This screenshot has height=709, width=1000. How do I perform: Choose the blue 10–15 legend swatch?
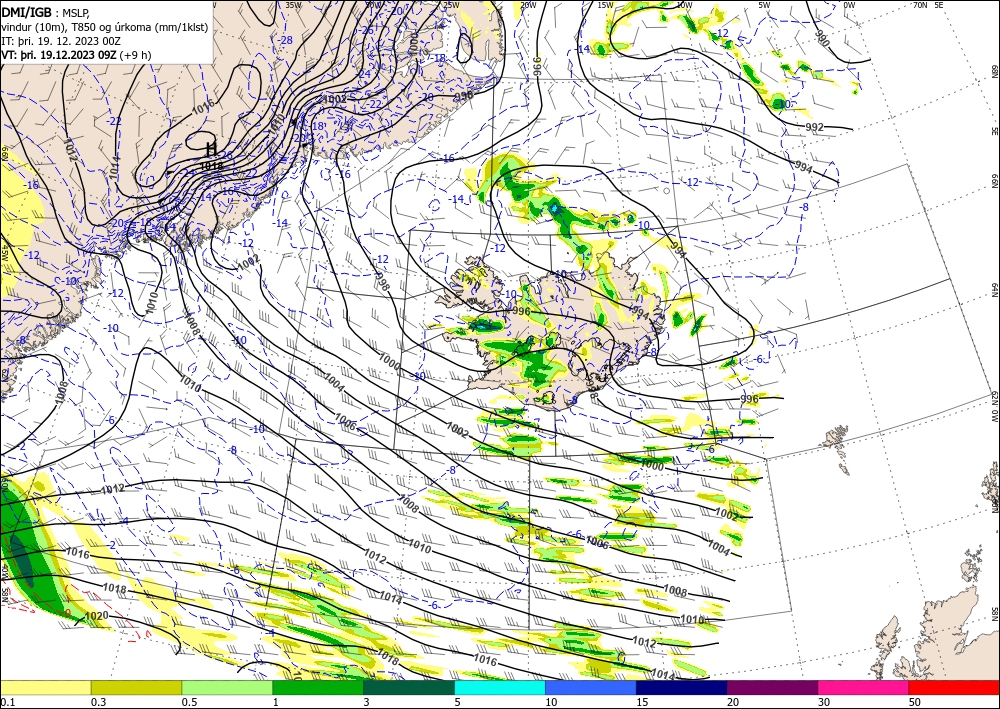coord(591,687)
